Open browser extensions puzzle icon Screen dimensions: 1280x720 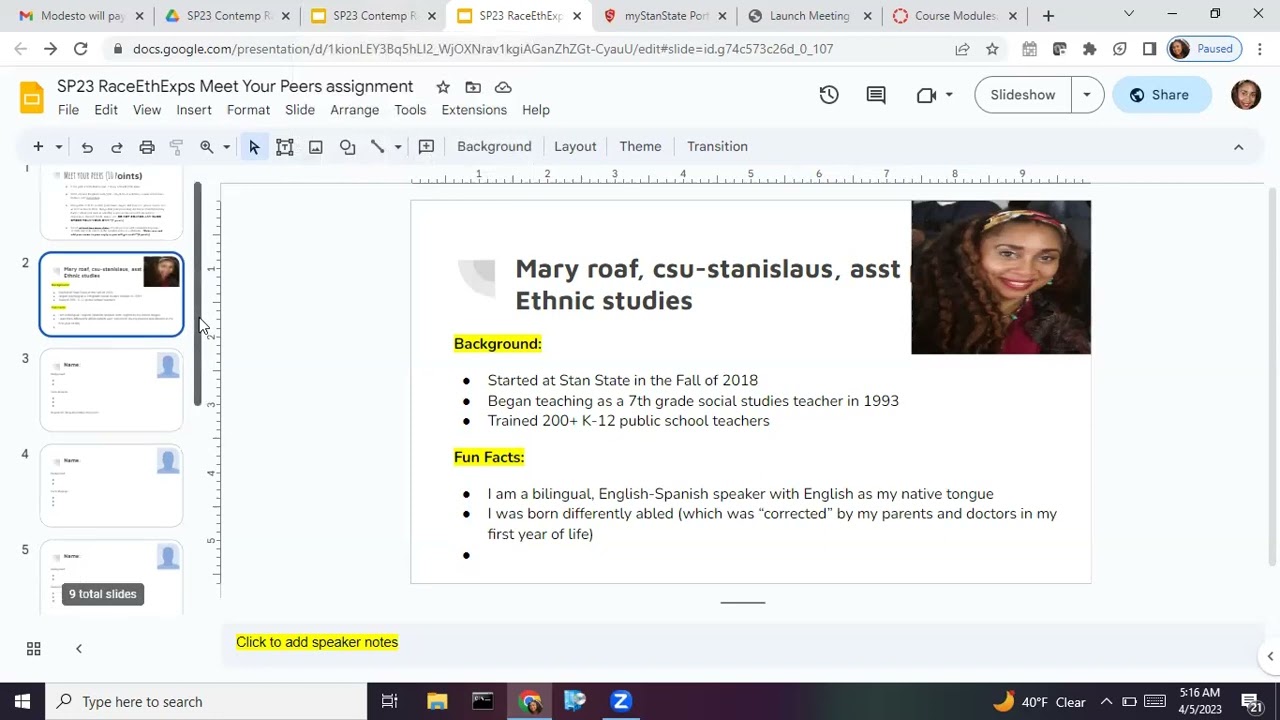1090,49
